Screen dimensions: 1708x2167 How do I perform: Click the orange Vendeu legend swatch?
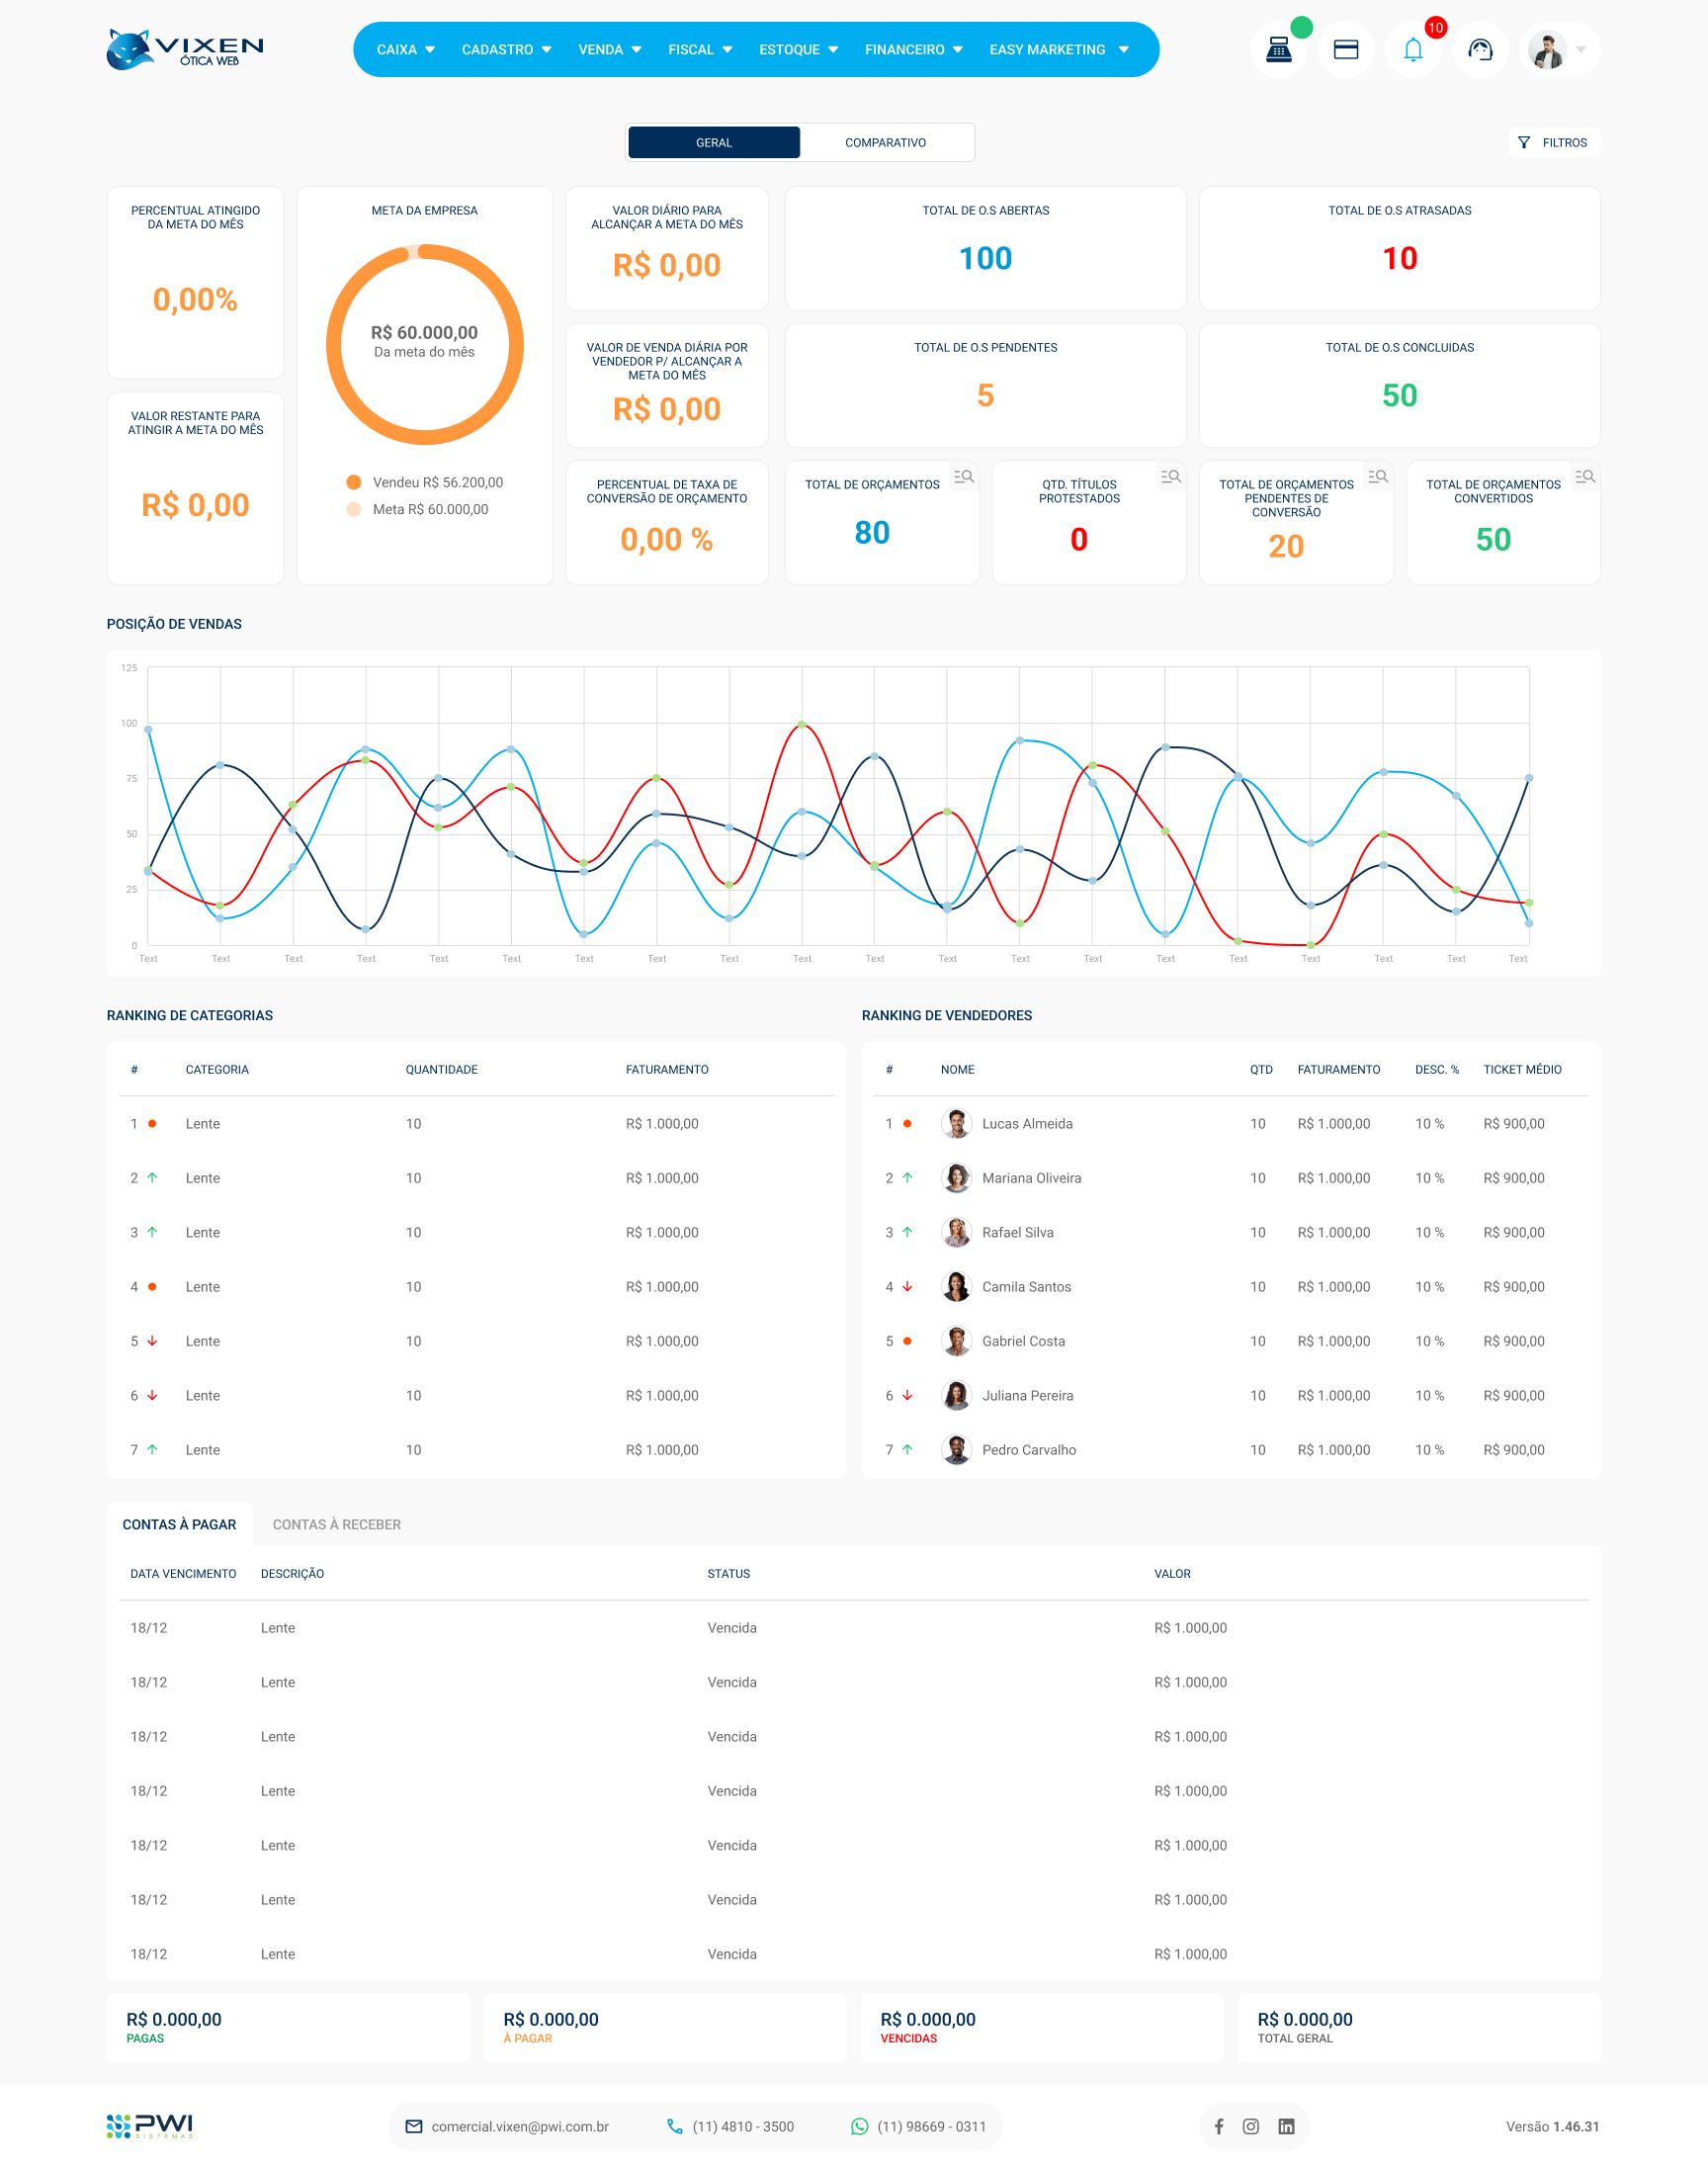(353, 482)
